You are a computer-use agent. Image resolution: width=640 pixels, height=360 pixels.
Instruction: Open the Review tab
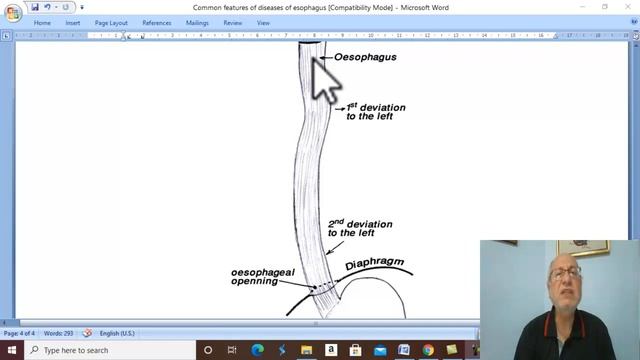(233, 23)
